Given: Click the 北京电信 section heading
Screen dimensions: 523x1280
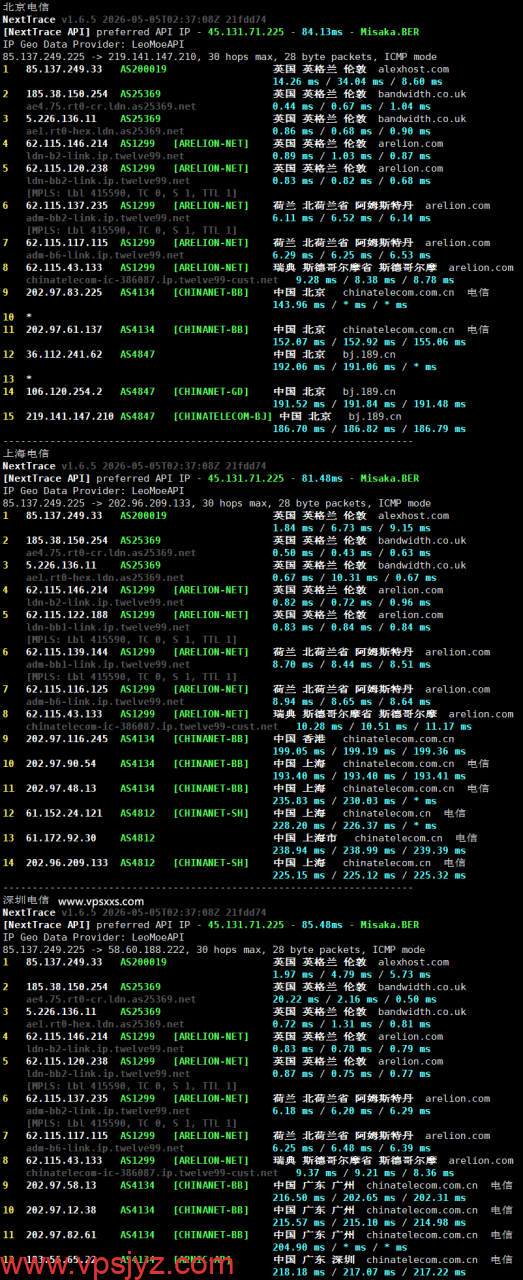Looking at the screenshot, I should pyautogui.click(x=26, y=6).
